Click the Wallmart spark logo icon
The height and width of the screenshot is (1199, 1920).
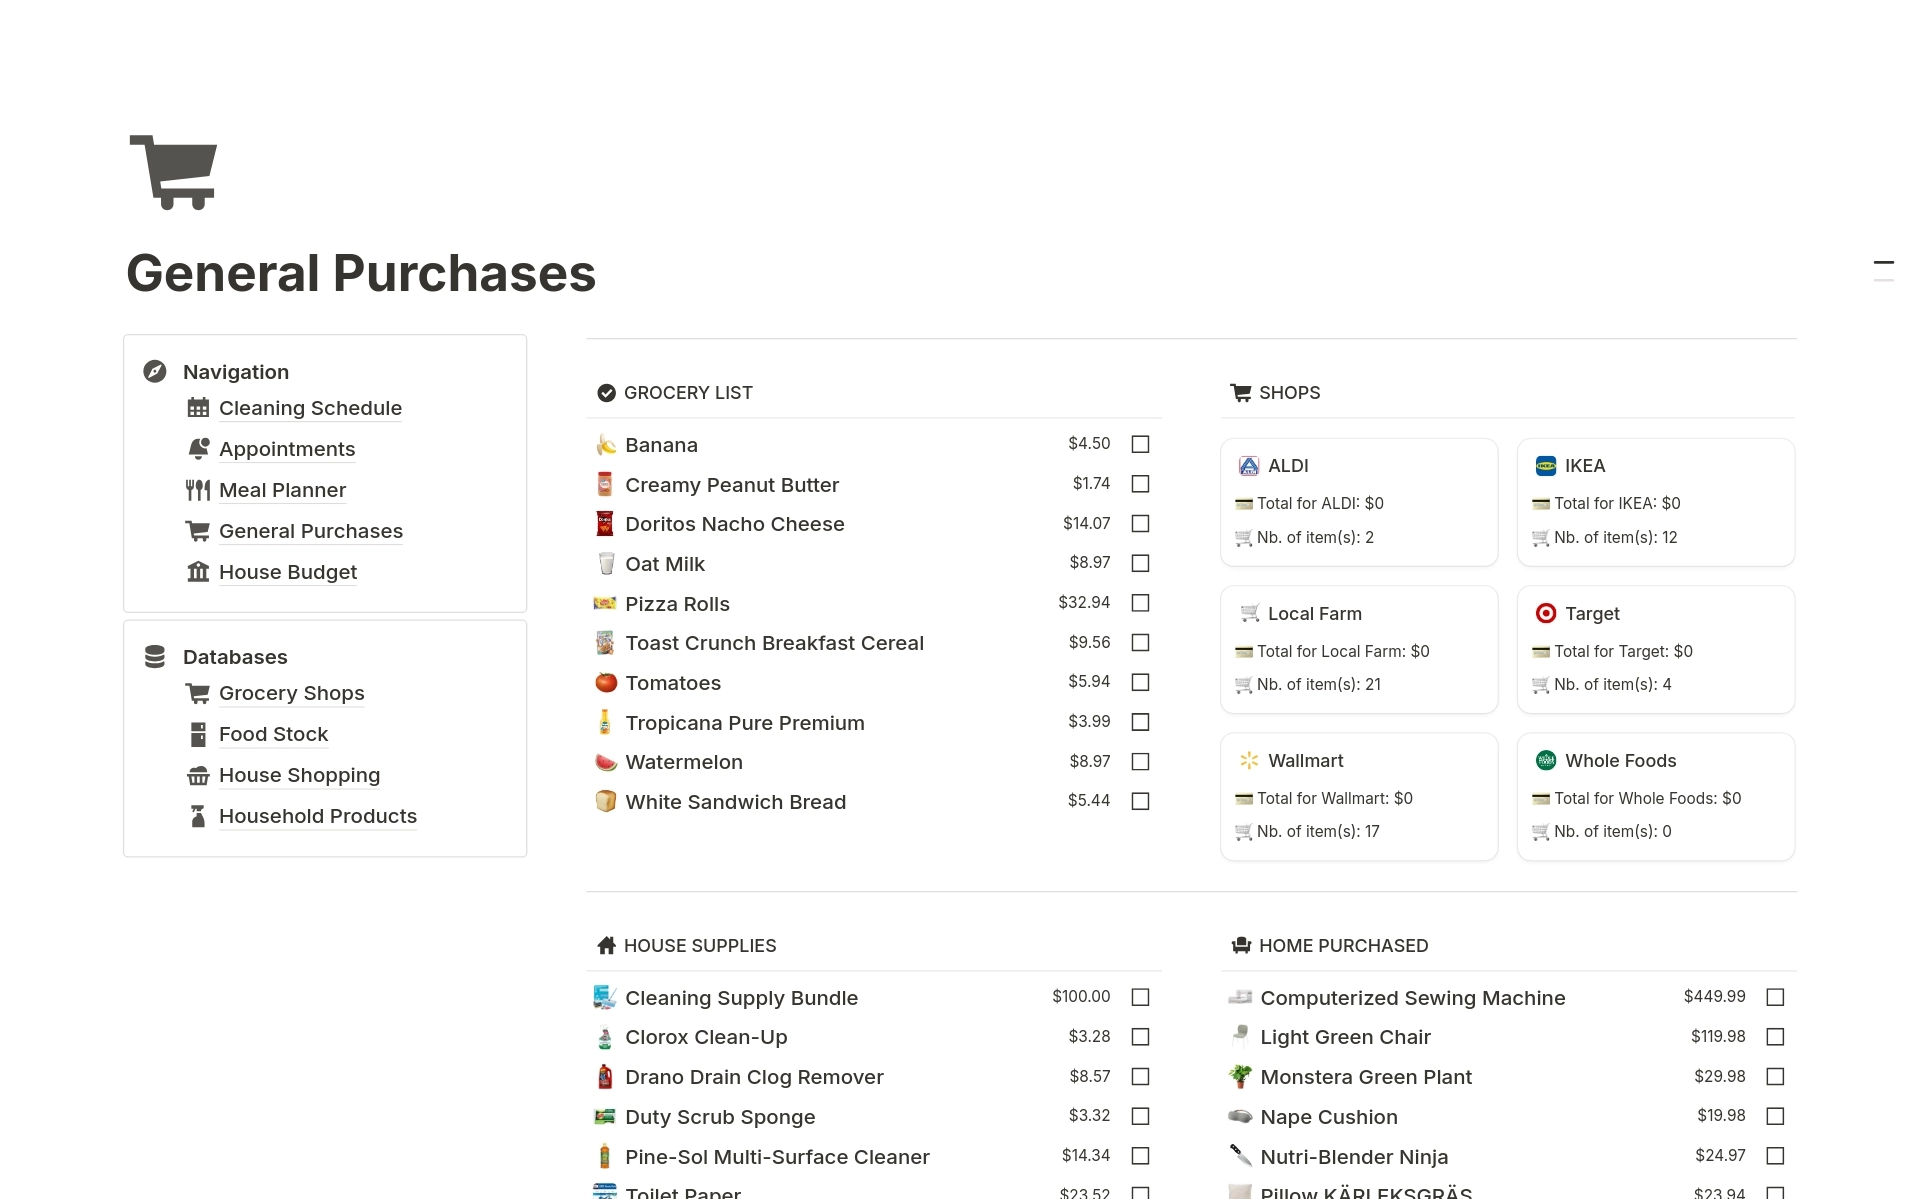click(x=1249, y=761)
